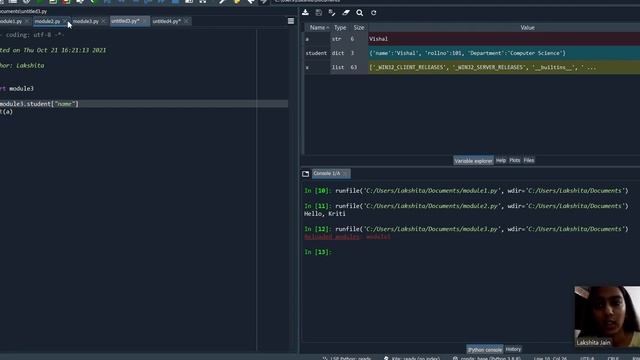Switch to module3.py tab

(85, 21)
